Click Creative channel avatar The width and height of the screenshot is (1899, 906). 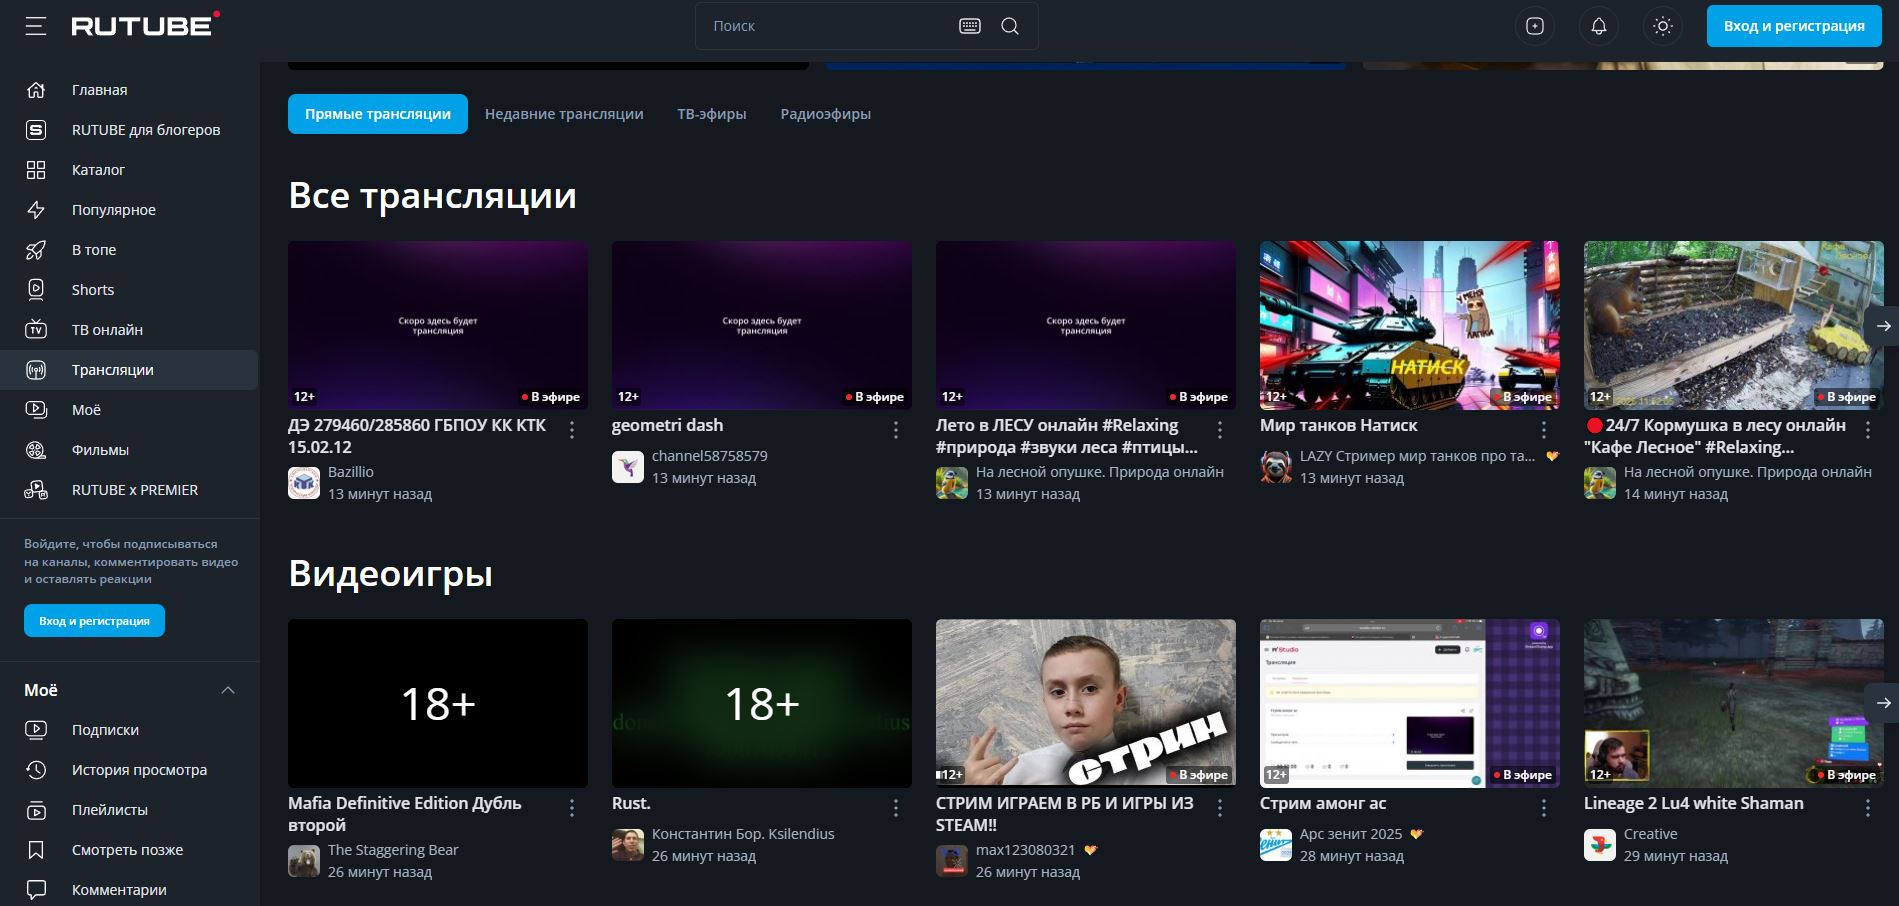[x=1600, y=845]
